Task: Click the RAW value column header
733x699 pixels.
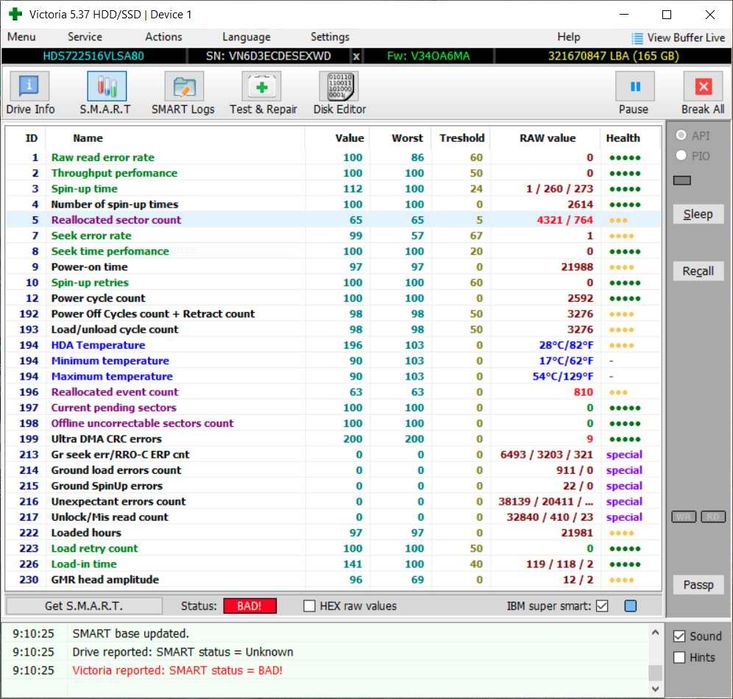Action: (x=547, y=138)
